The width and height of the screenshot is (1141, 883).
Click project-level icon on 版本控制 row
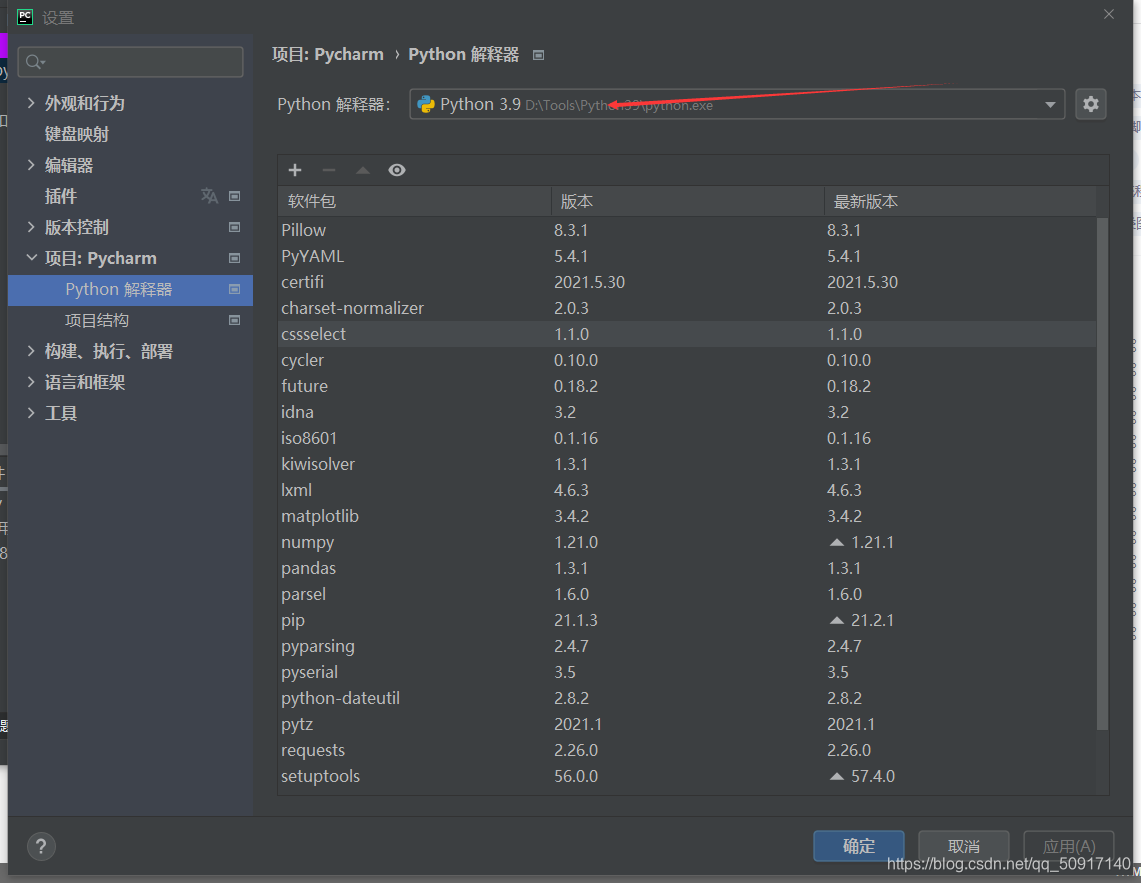234,227
